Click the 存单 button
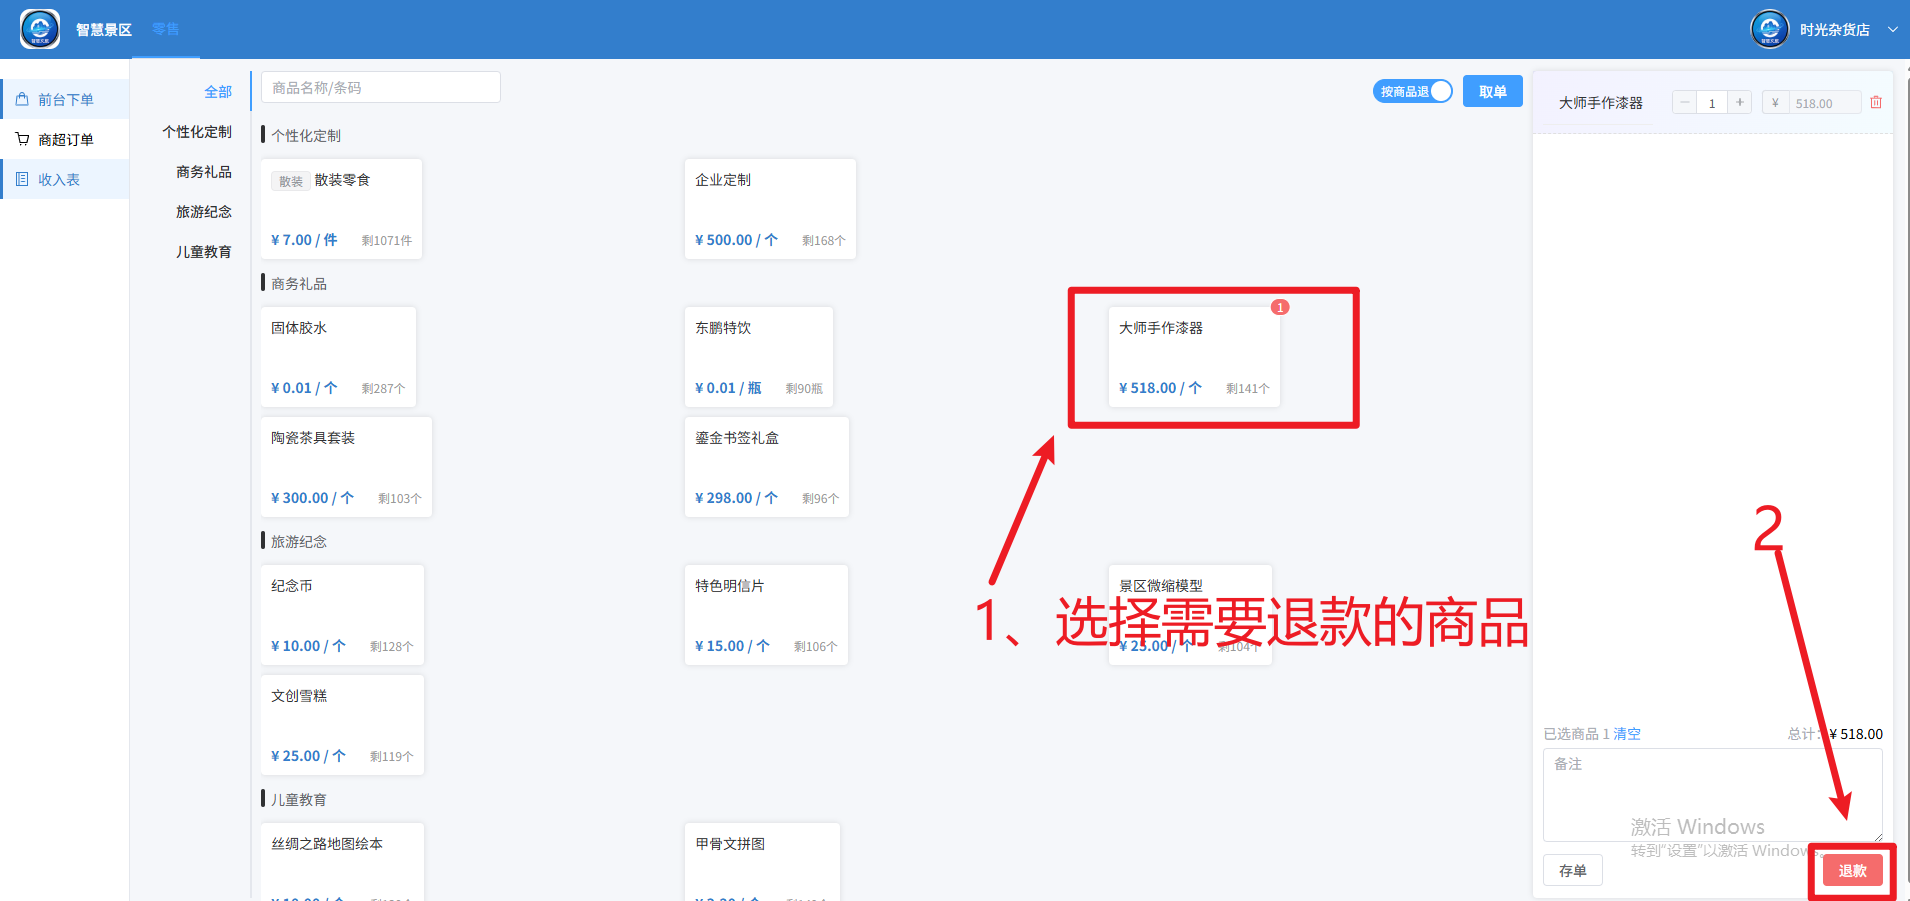This screenshot has width=1910, height=901. 1572,870
